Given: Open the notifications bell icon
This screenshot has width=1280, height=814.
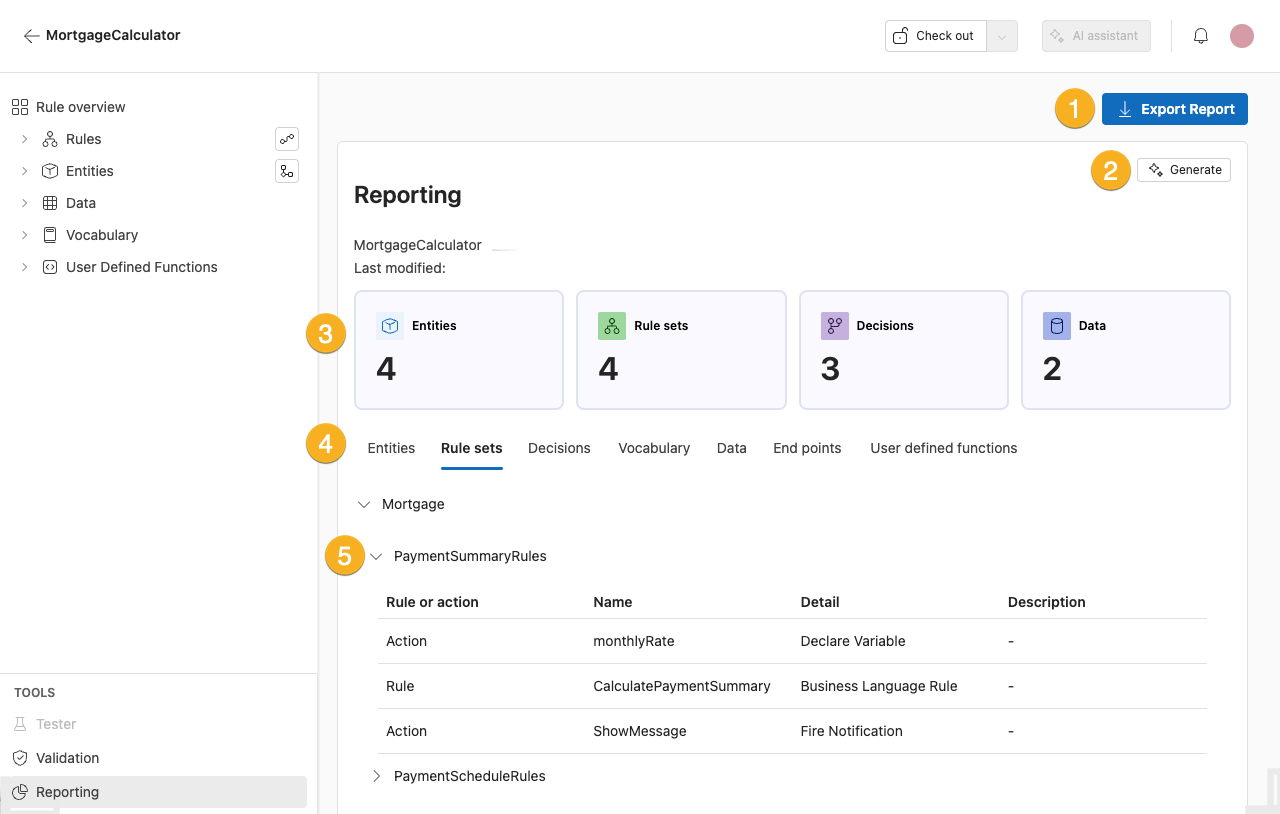Looking at the screenshot, I should tap(1201, 35).
